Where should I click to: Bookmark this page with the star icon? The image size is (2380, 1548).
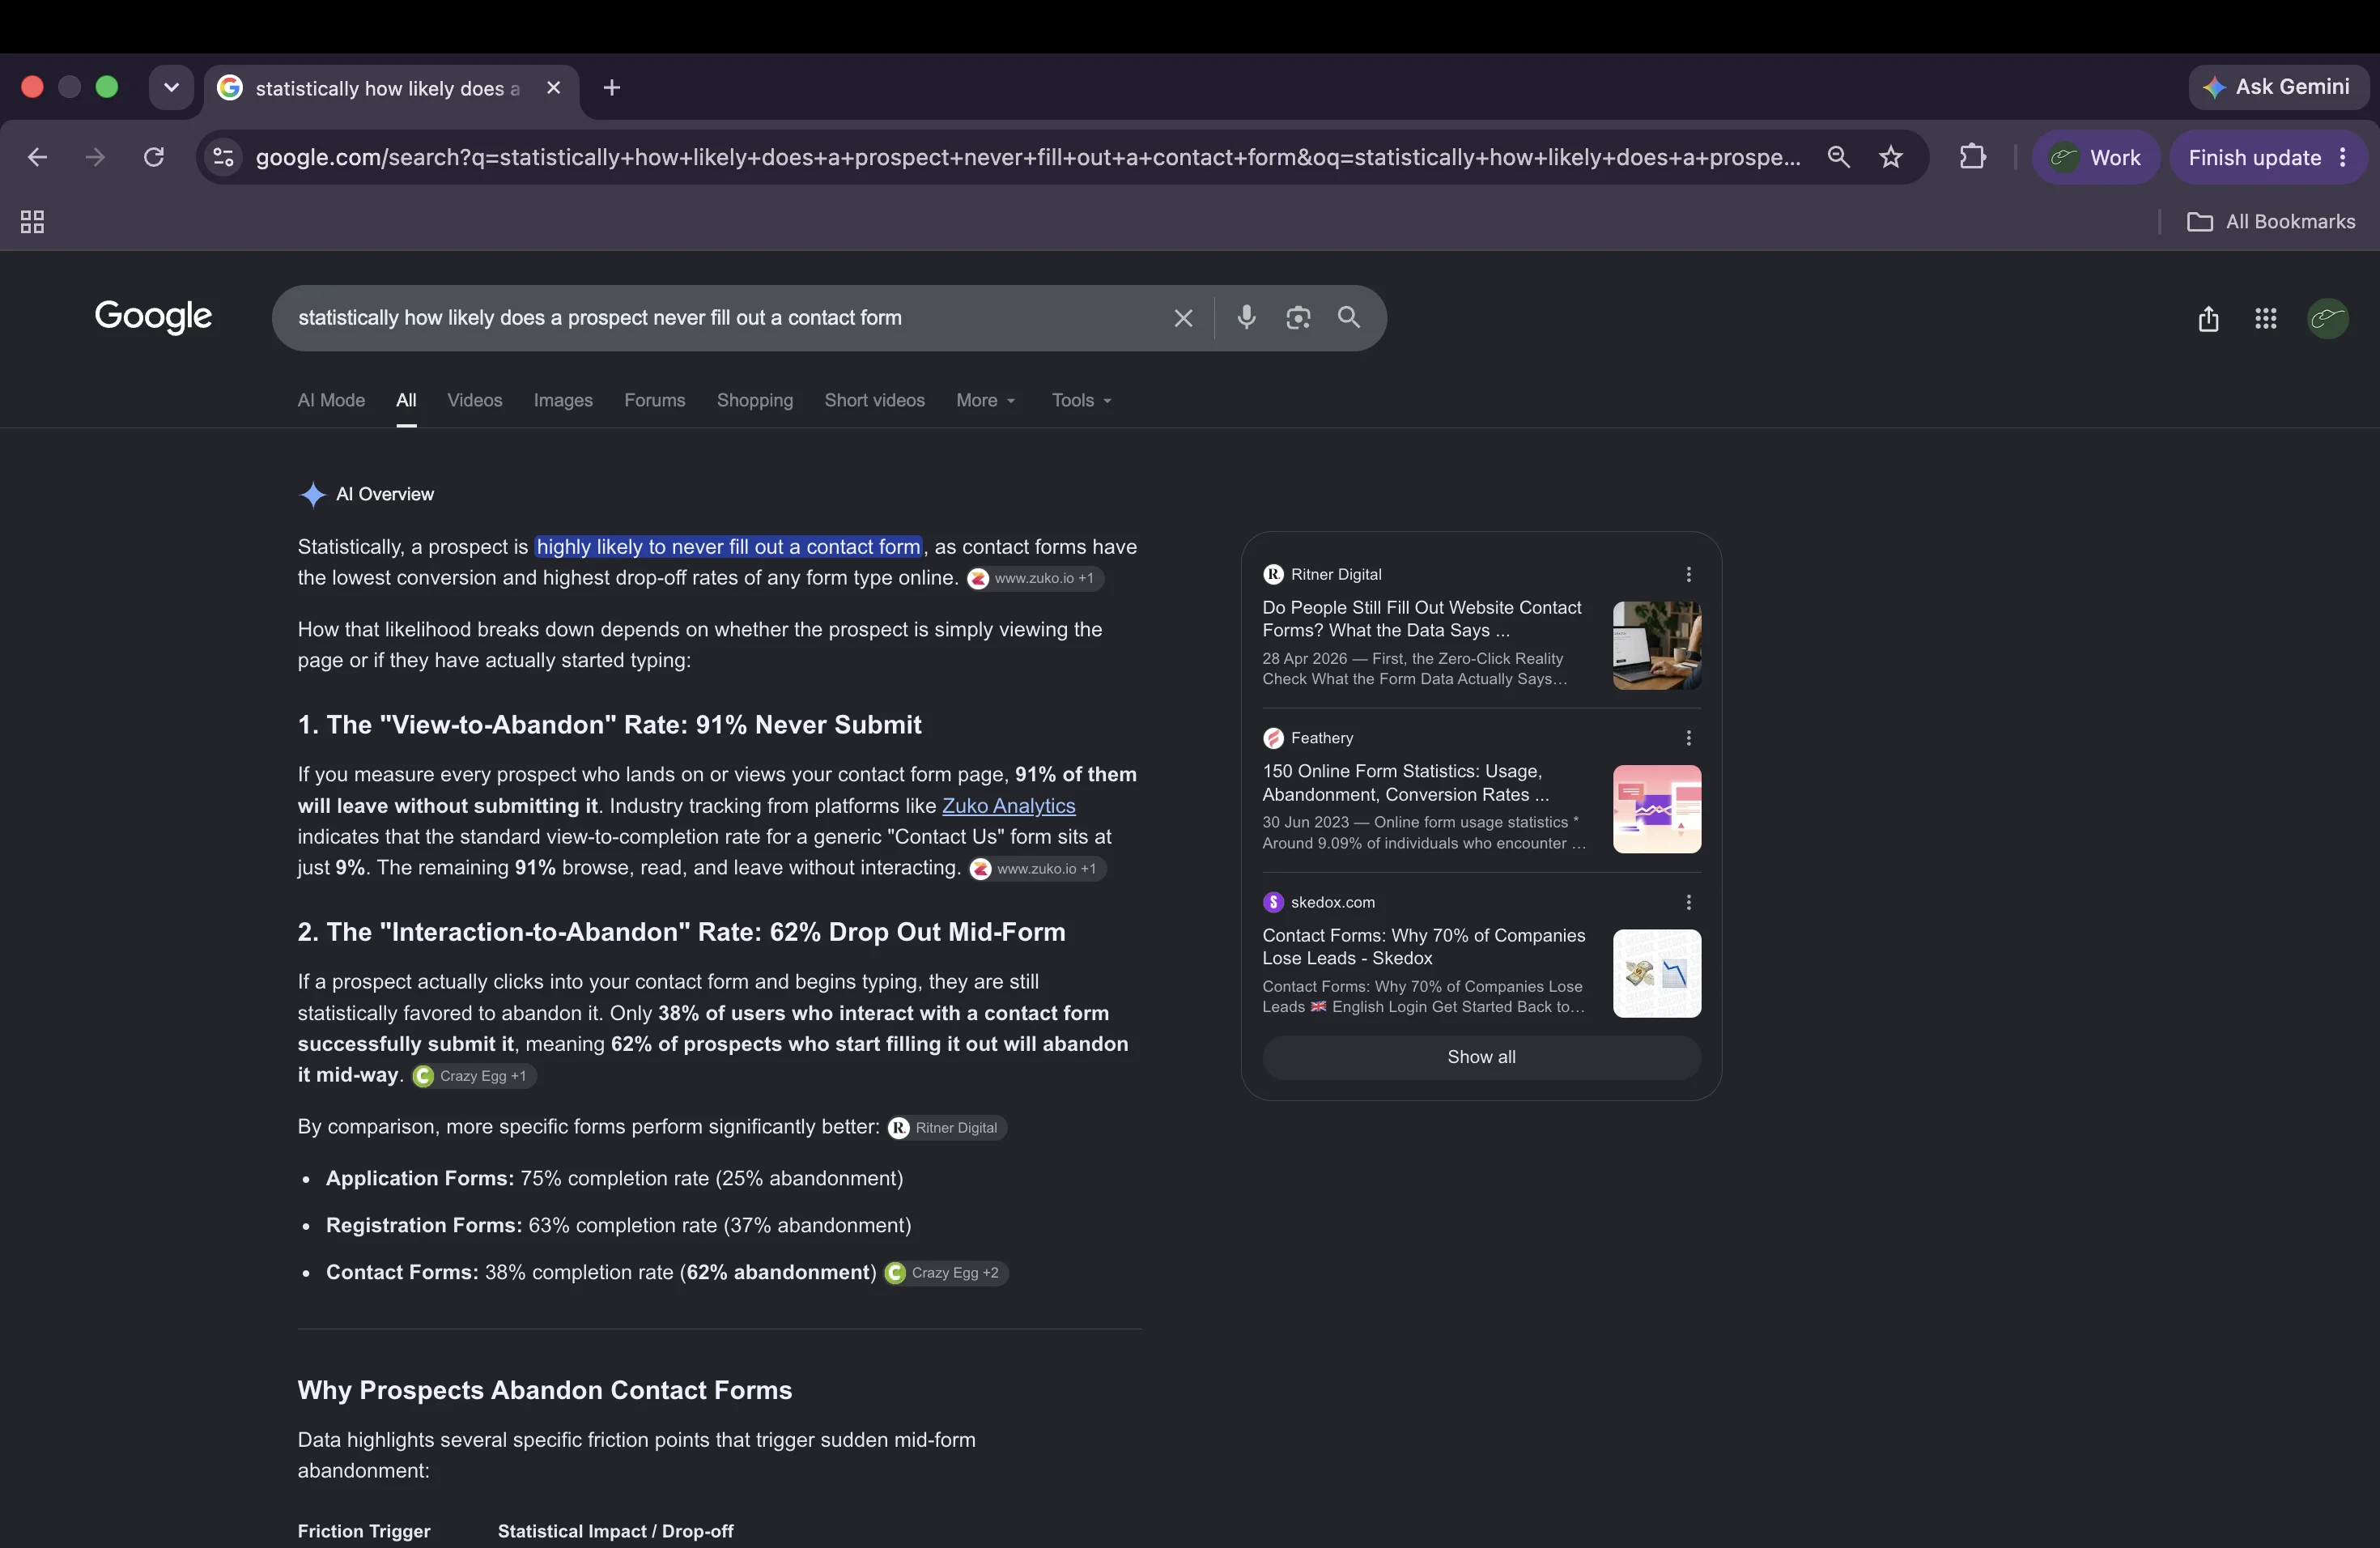coord(1890,157)
